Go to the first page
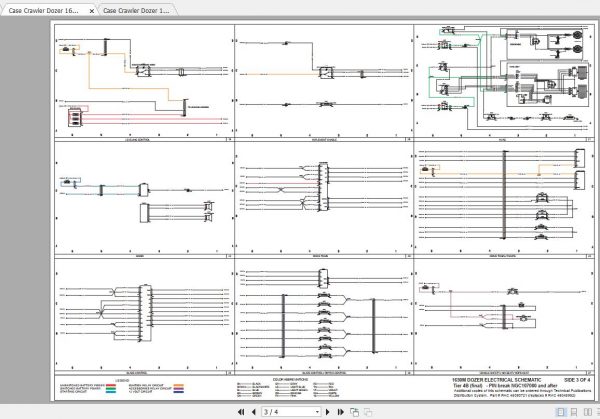The width and height of the screenshot is (600, 419). click(x=241, y=412)
